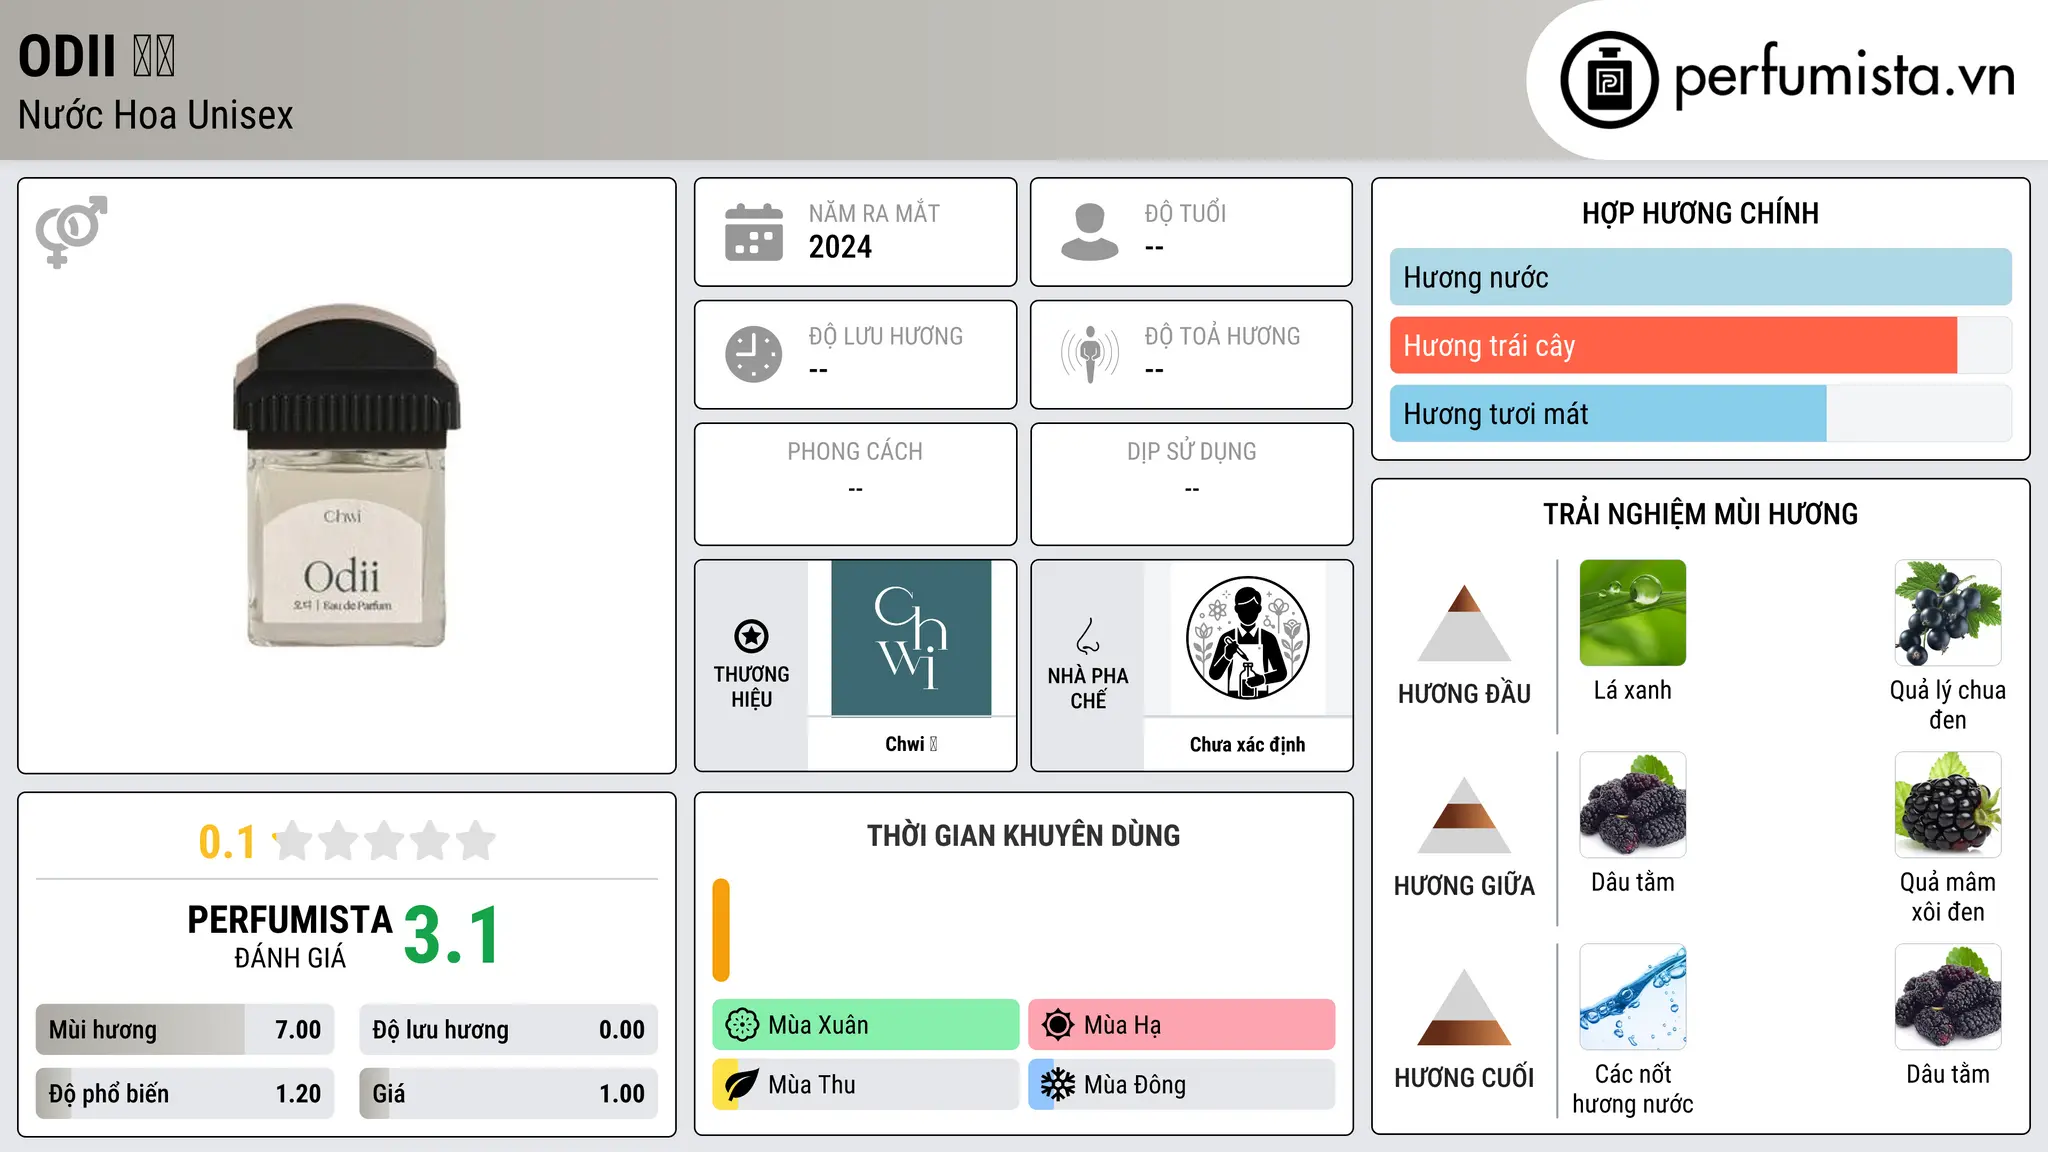Click the snowflake icon for Mùa Đông
Screen dimensions: 2048x1152
(x=1058, y=1085)
